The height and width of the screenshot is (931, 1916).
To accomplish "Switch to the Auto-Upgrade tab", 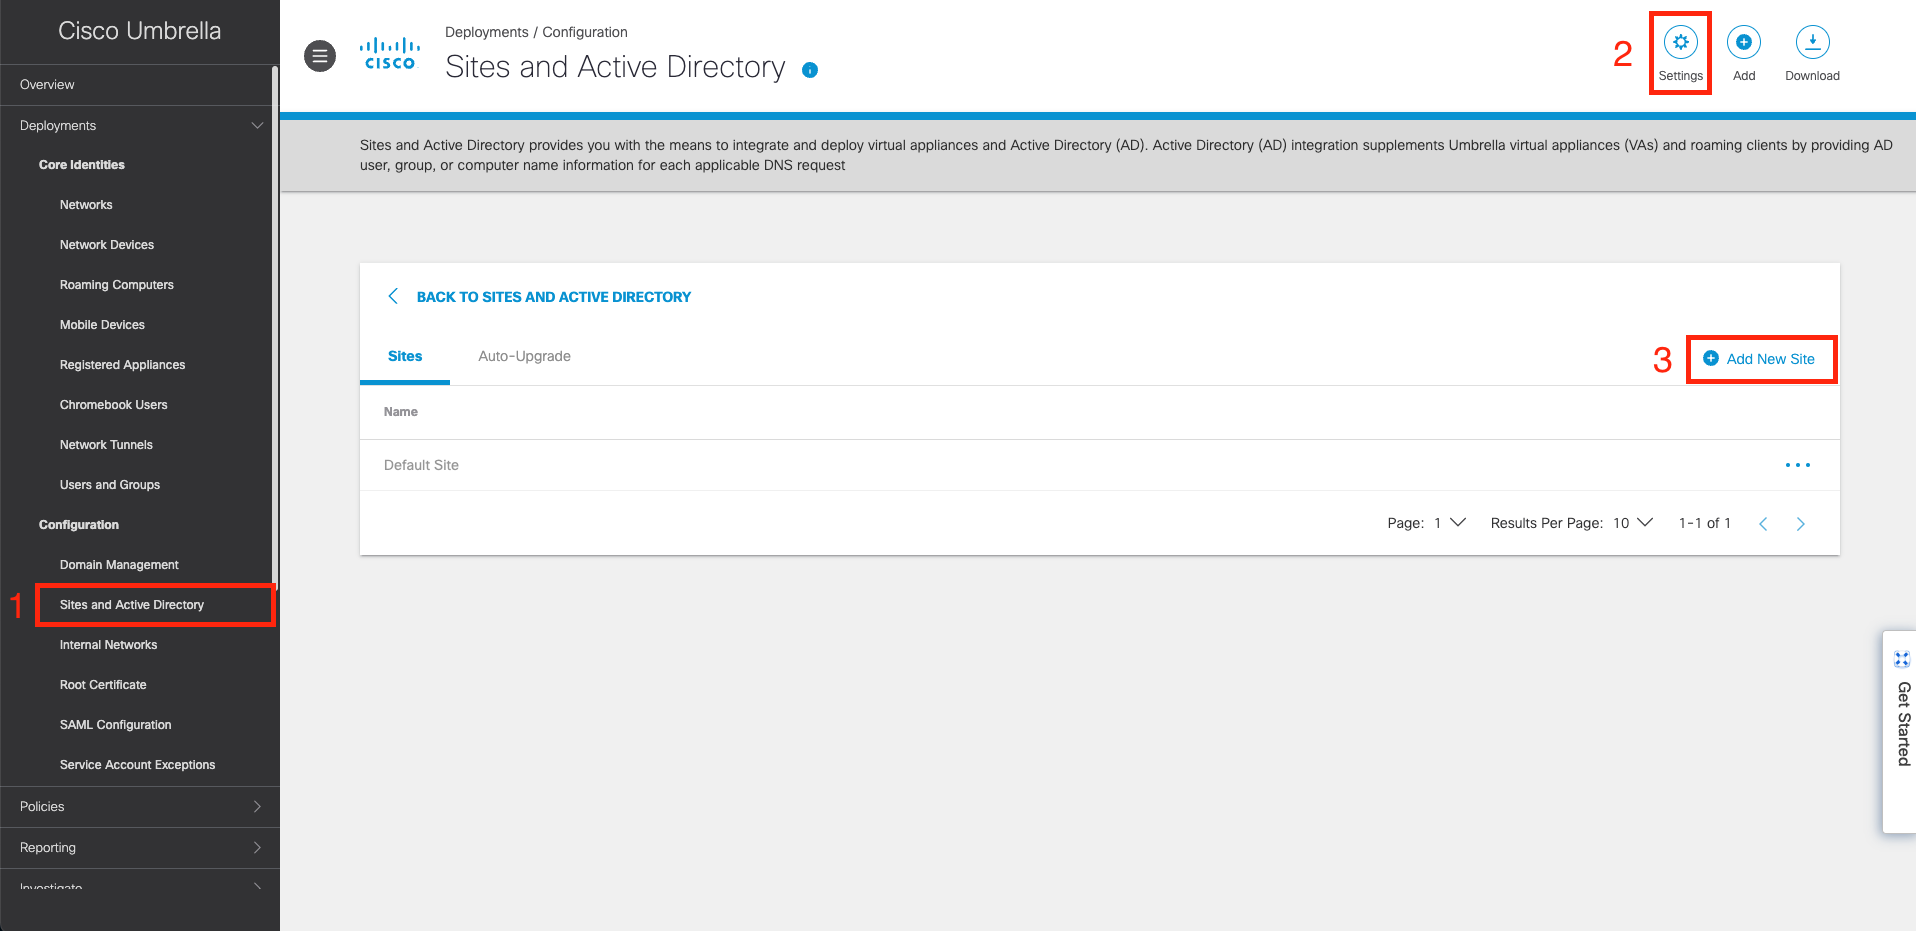I will (x=524, y=356).
